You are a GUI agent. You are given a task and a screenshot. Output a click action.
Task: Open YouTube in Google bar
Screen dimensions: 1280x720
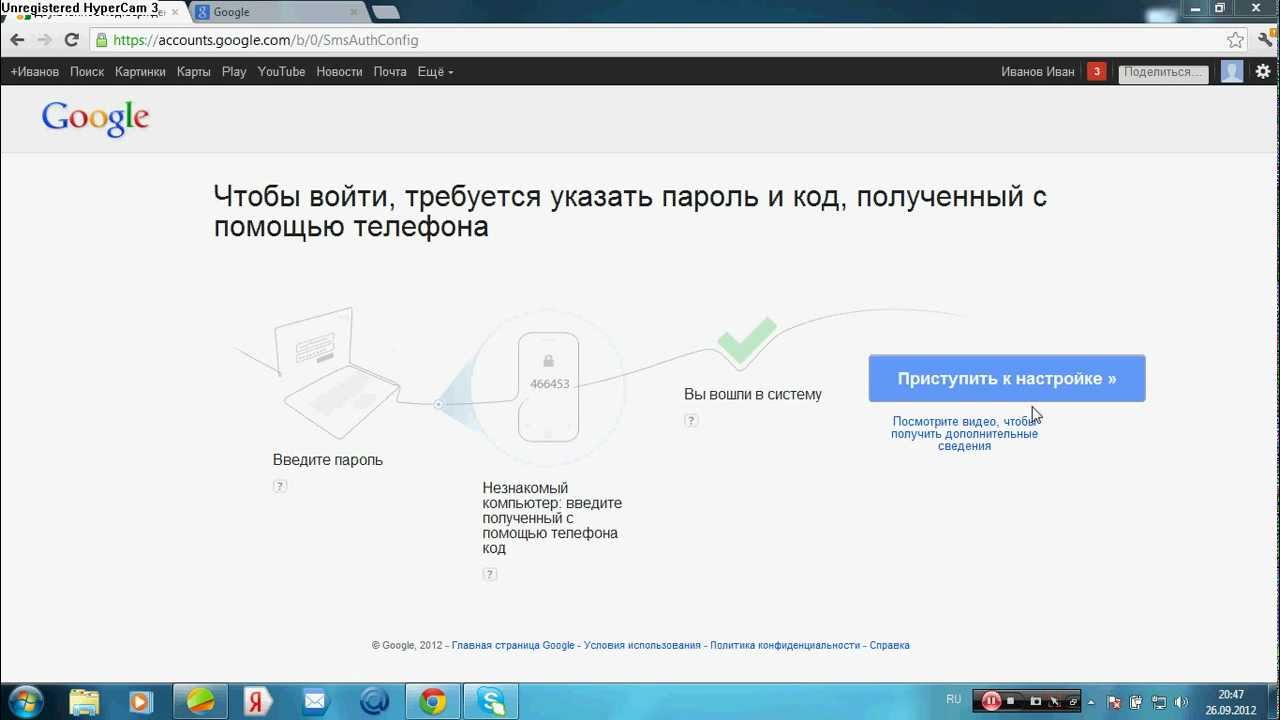click(x=281, y=72)
